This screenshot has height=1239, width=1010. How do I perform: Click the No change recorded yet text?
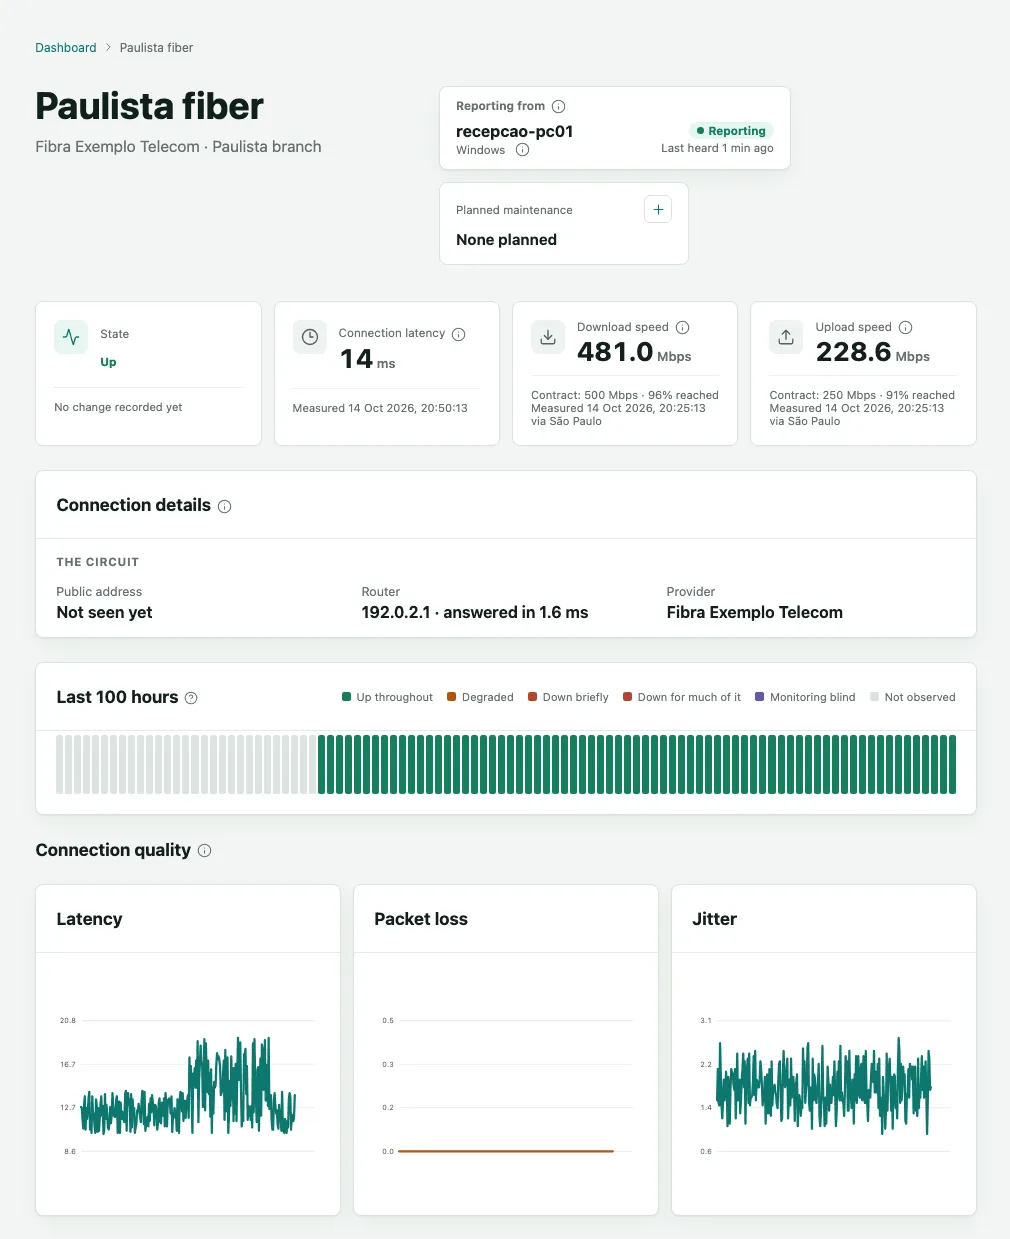[118, 407]
